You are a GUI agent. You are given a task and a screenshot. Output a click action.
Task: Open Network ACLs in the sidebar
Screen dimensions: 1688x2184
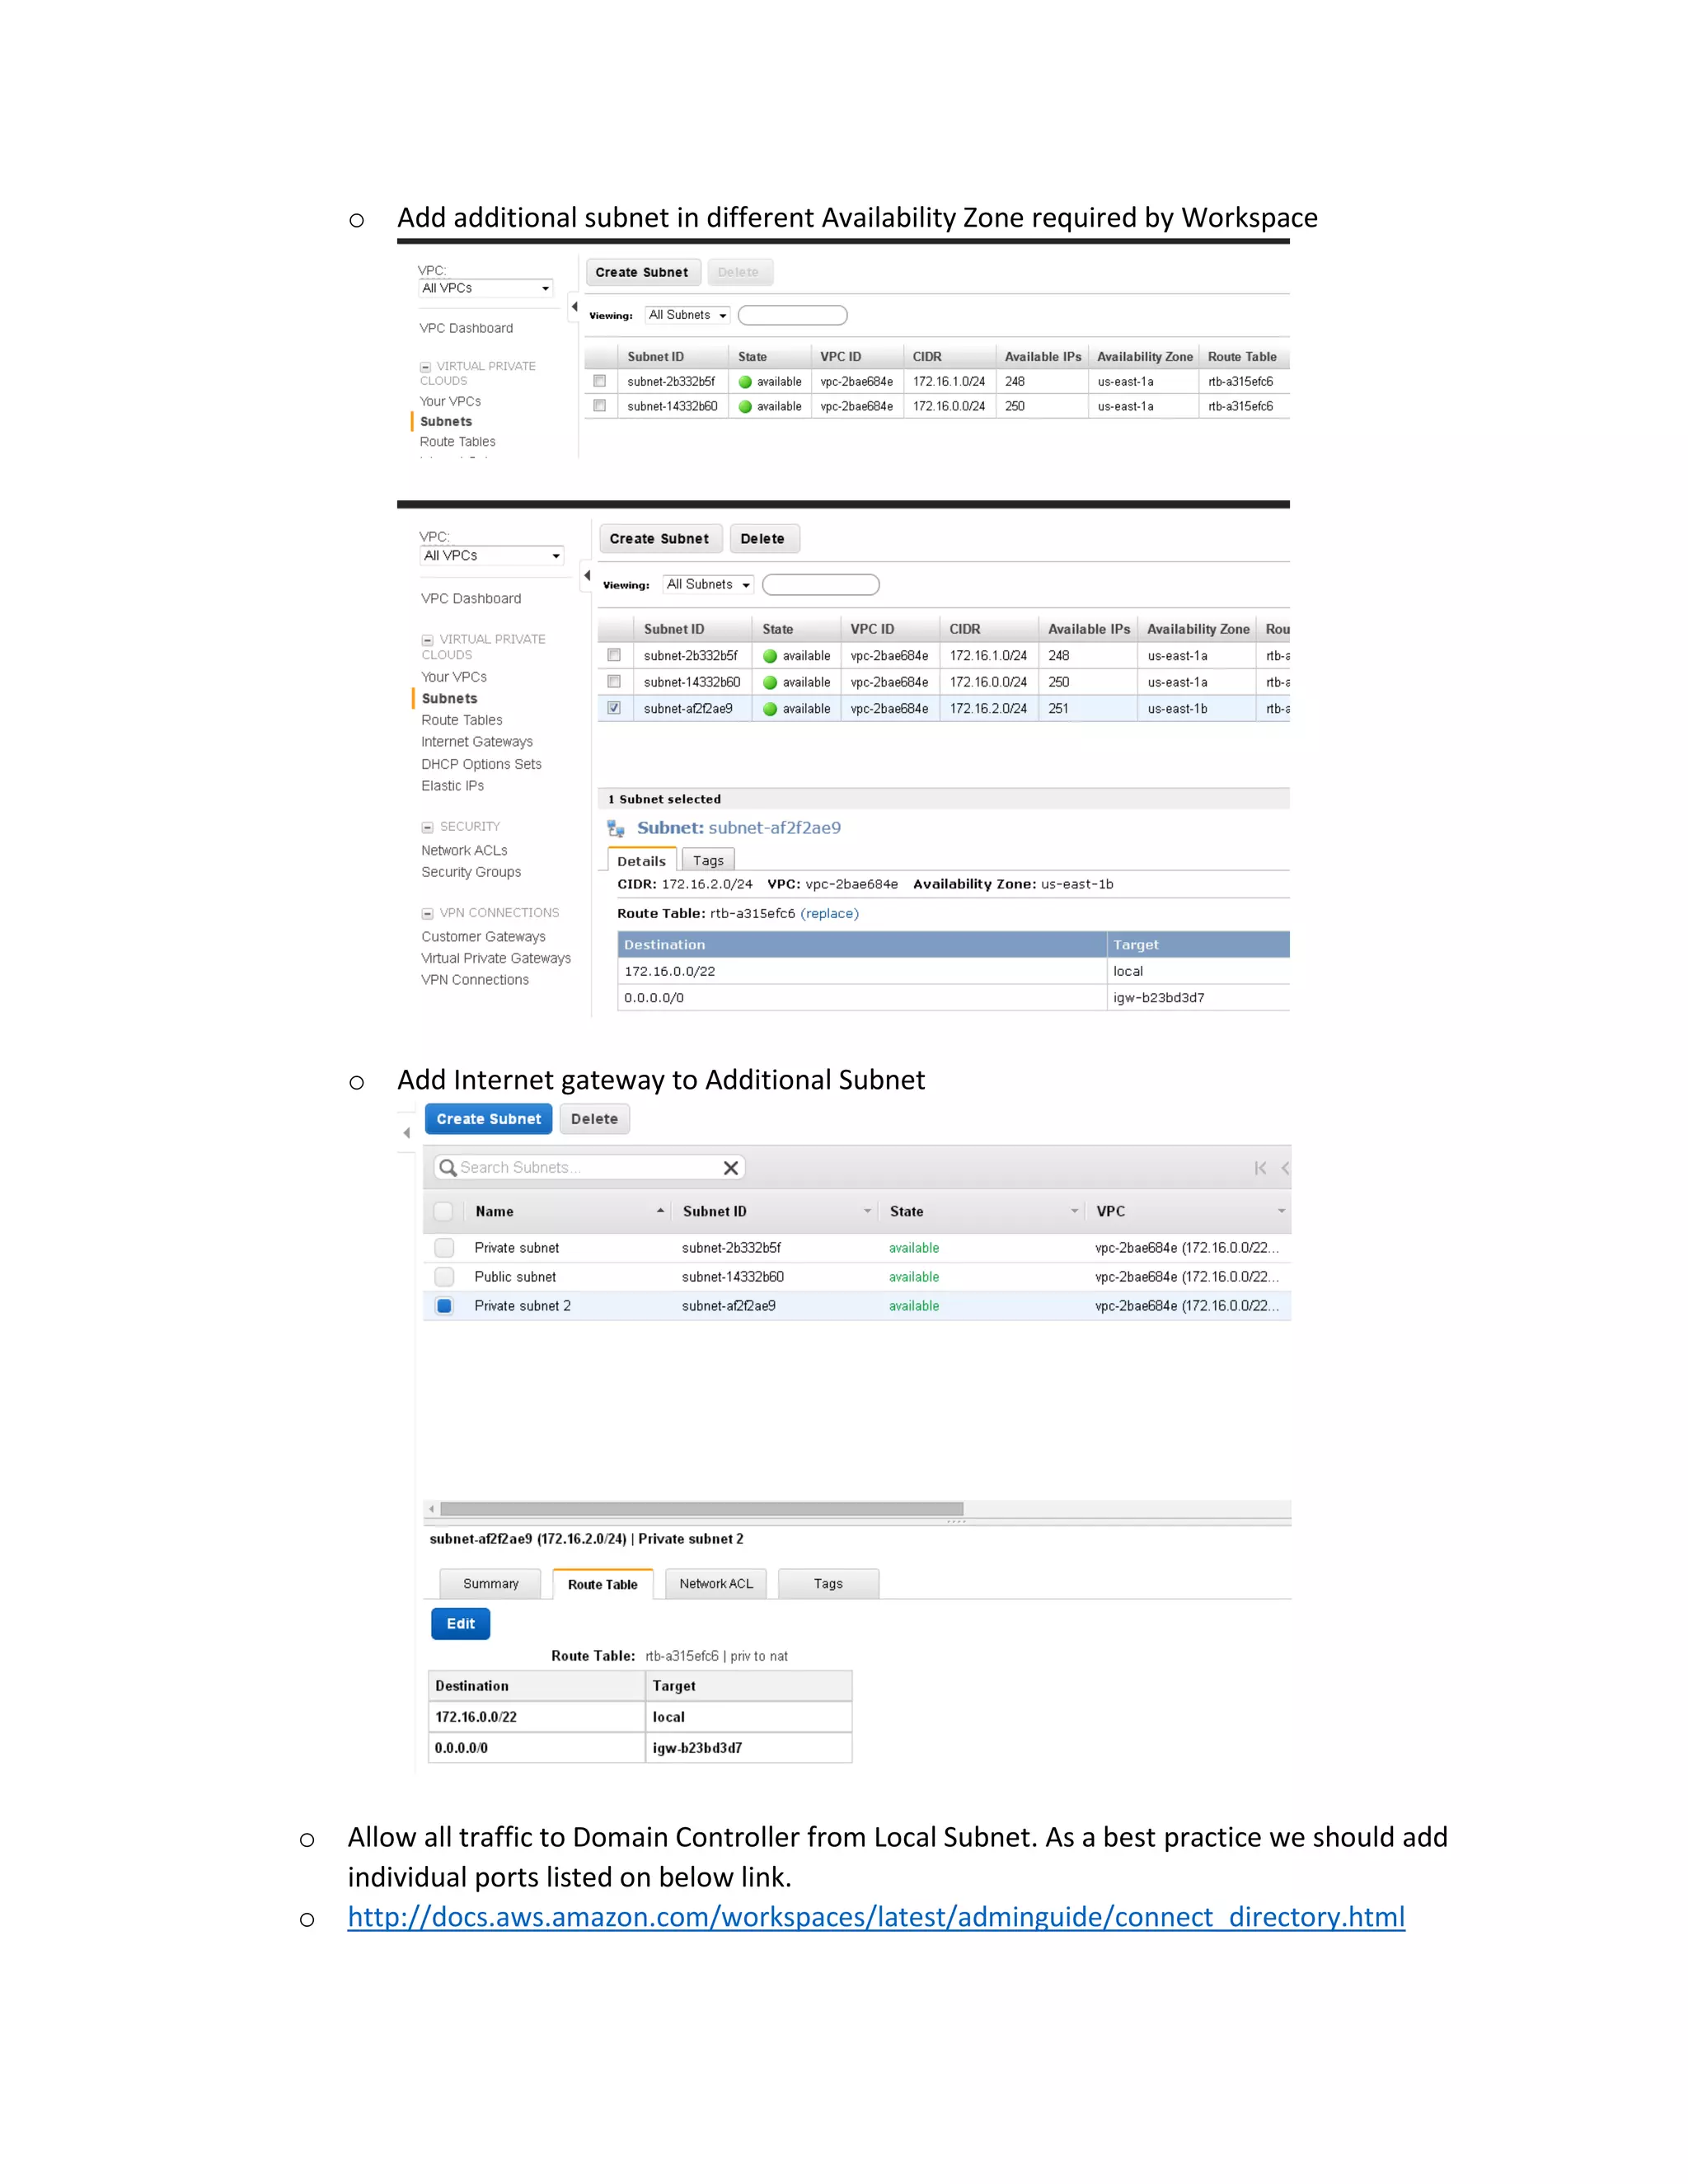coord(464,850)
